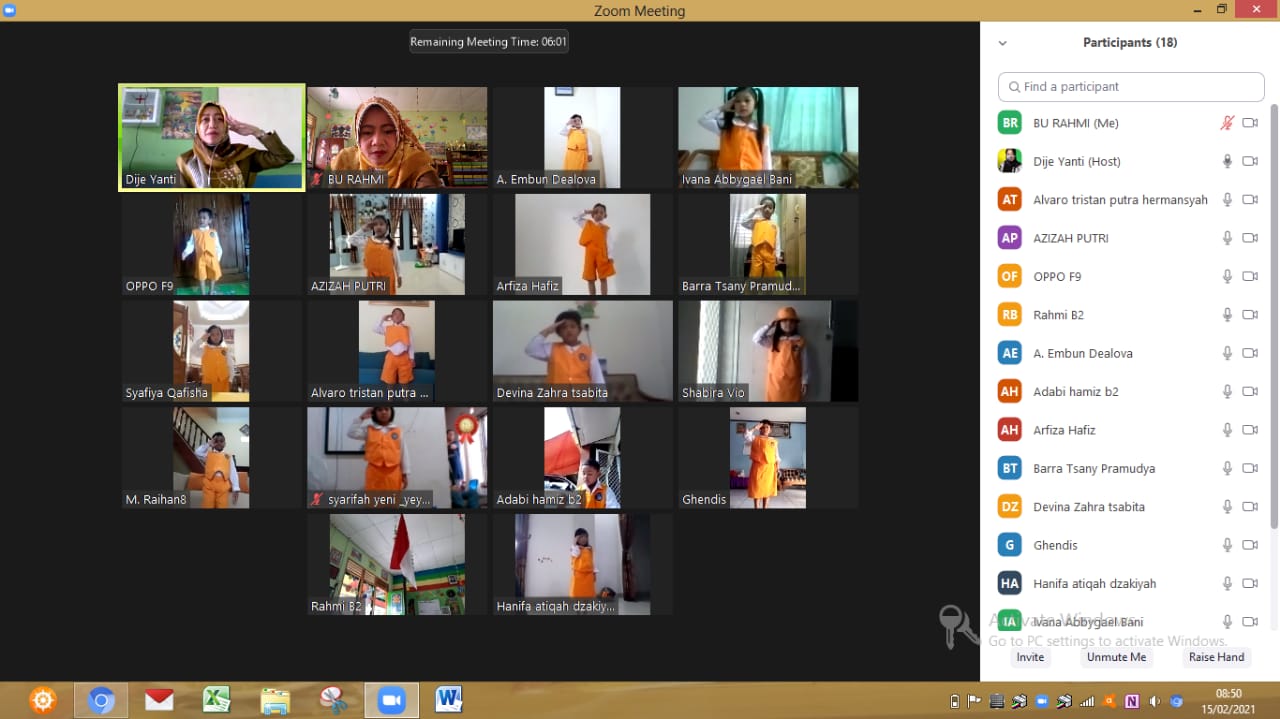The width and height of the screenshot is (1280, 719).
Task: Click the Zoom shield icon in title bar
Action: (x=10, y=10)
